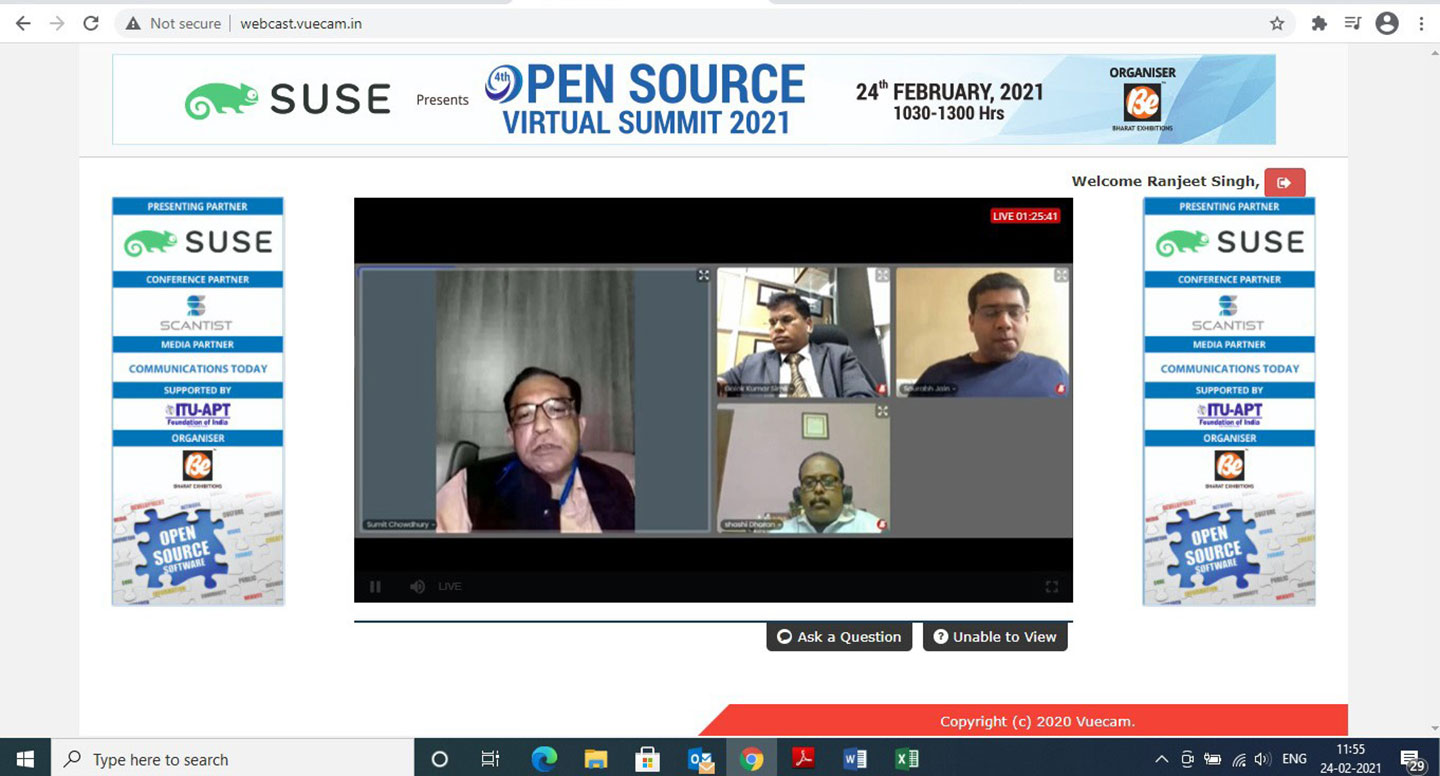Click the right Scantist conference partner logo

point(1227,311)
